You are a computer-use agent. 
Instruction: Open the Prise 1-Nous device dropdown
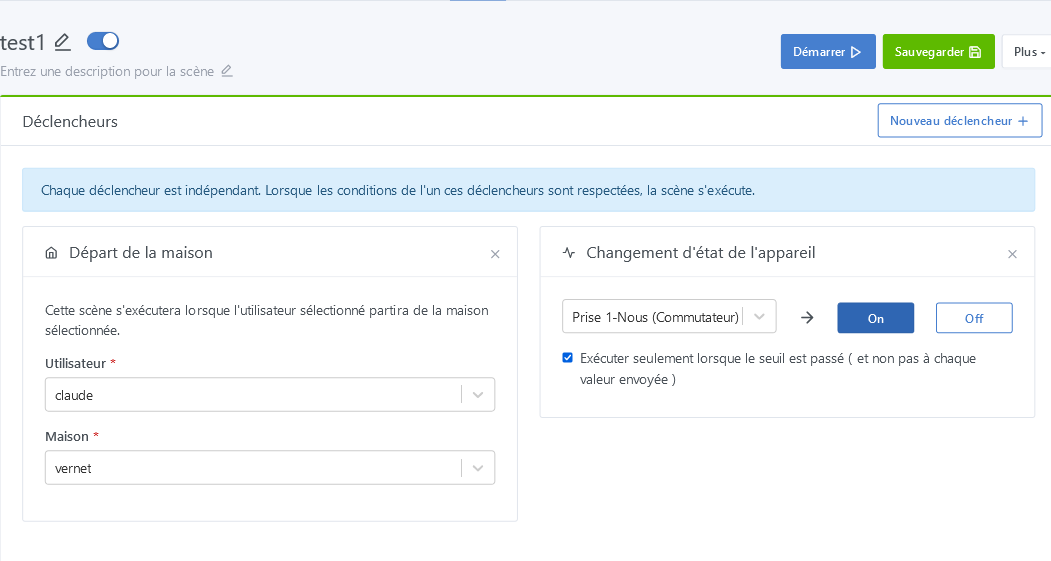click(x=668, y=317)
